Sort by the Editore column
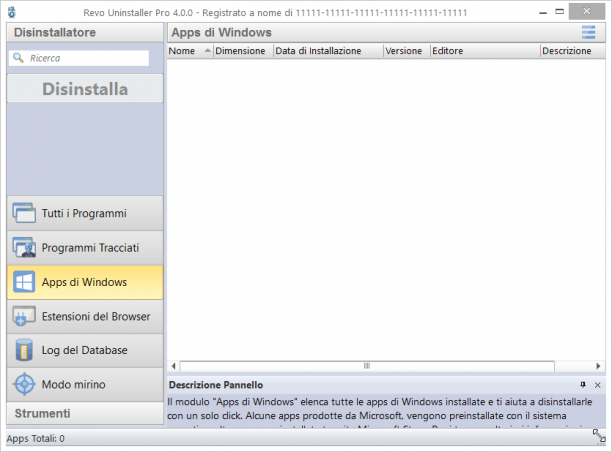 pyautogui.click(x=485, y=51)
